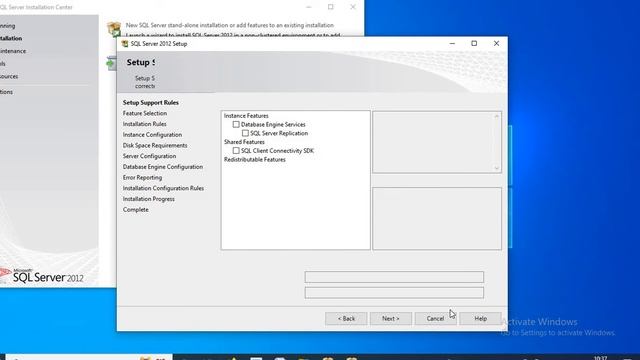Minimize the SQL Server 2012 Setup window
This screenshot has width=640, height=360.
tap(452, 43)
